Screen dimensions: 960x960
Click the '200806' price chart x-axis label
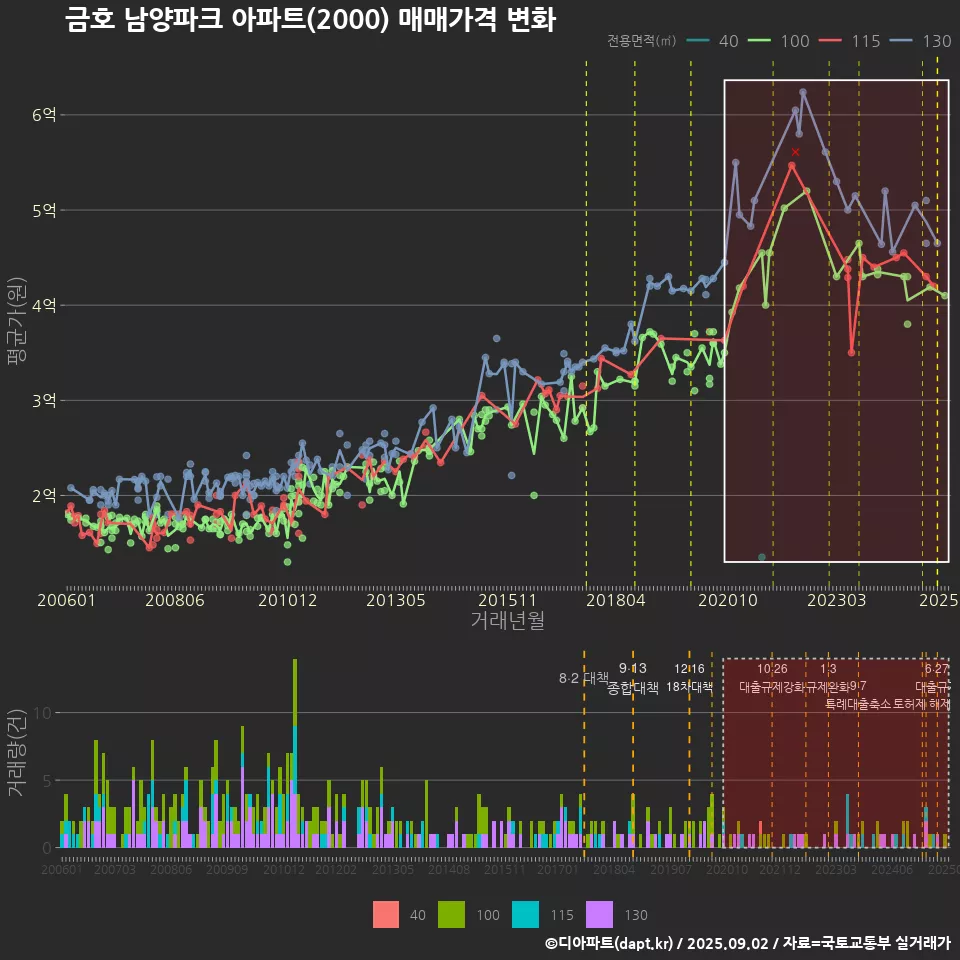174,600
